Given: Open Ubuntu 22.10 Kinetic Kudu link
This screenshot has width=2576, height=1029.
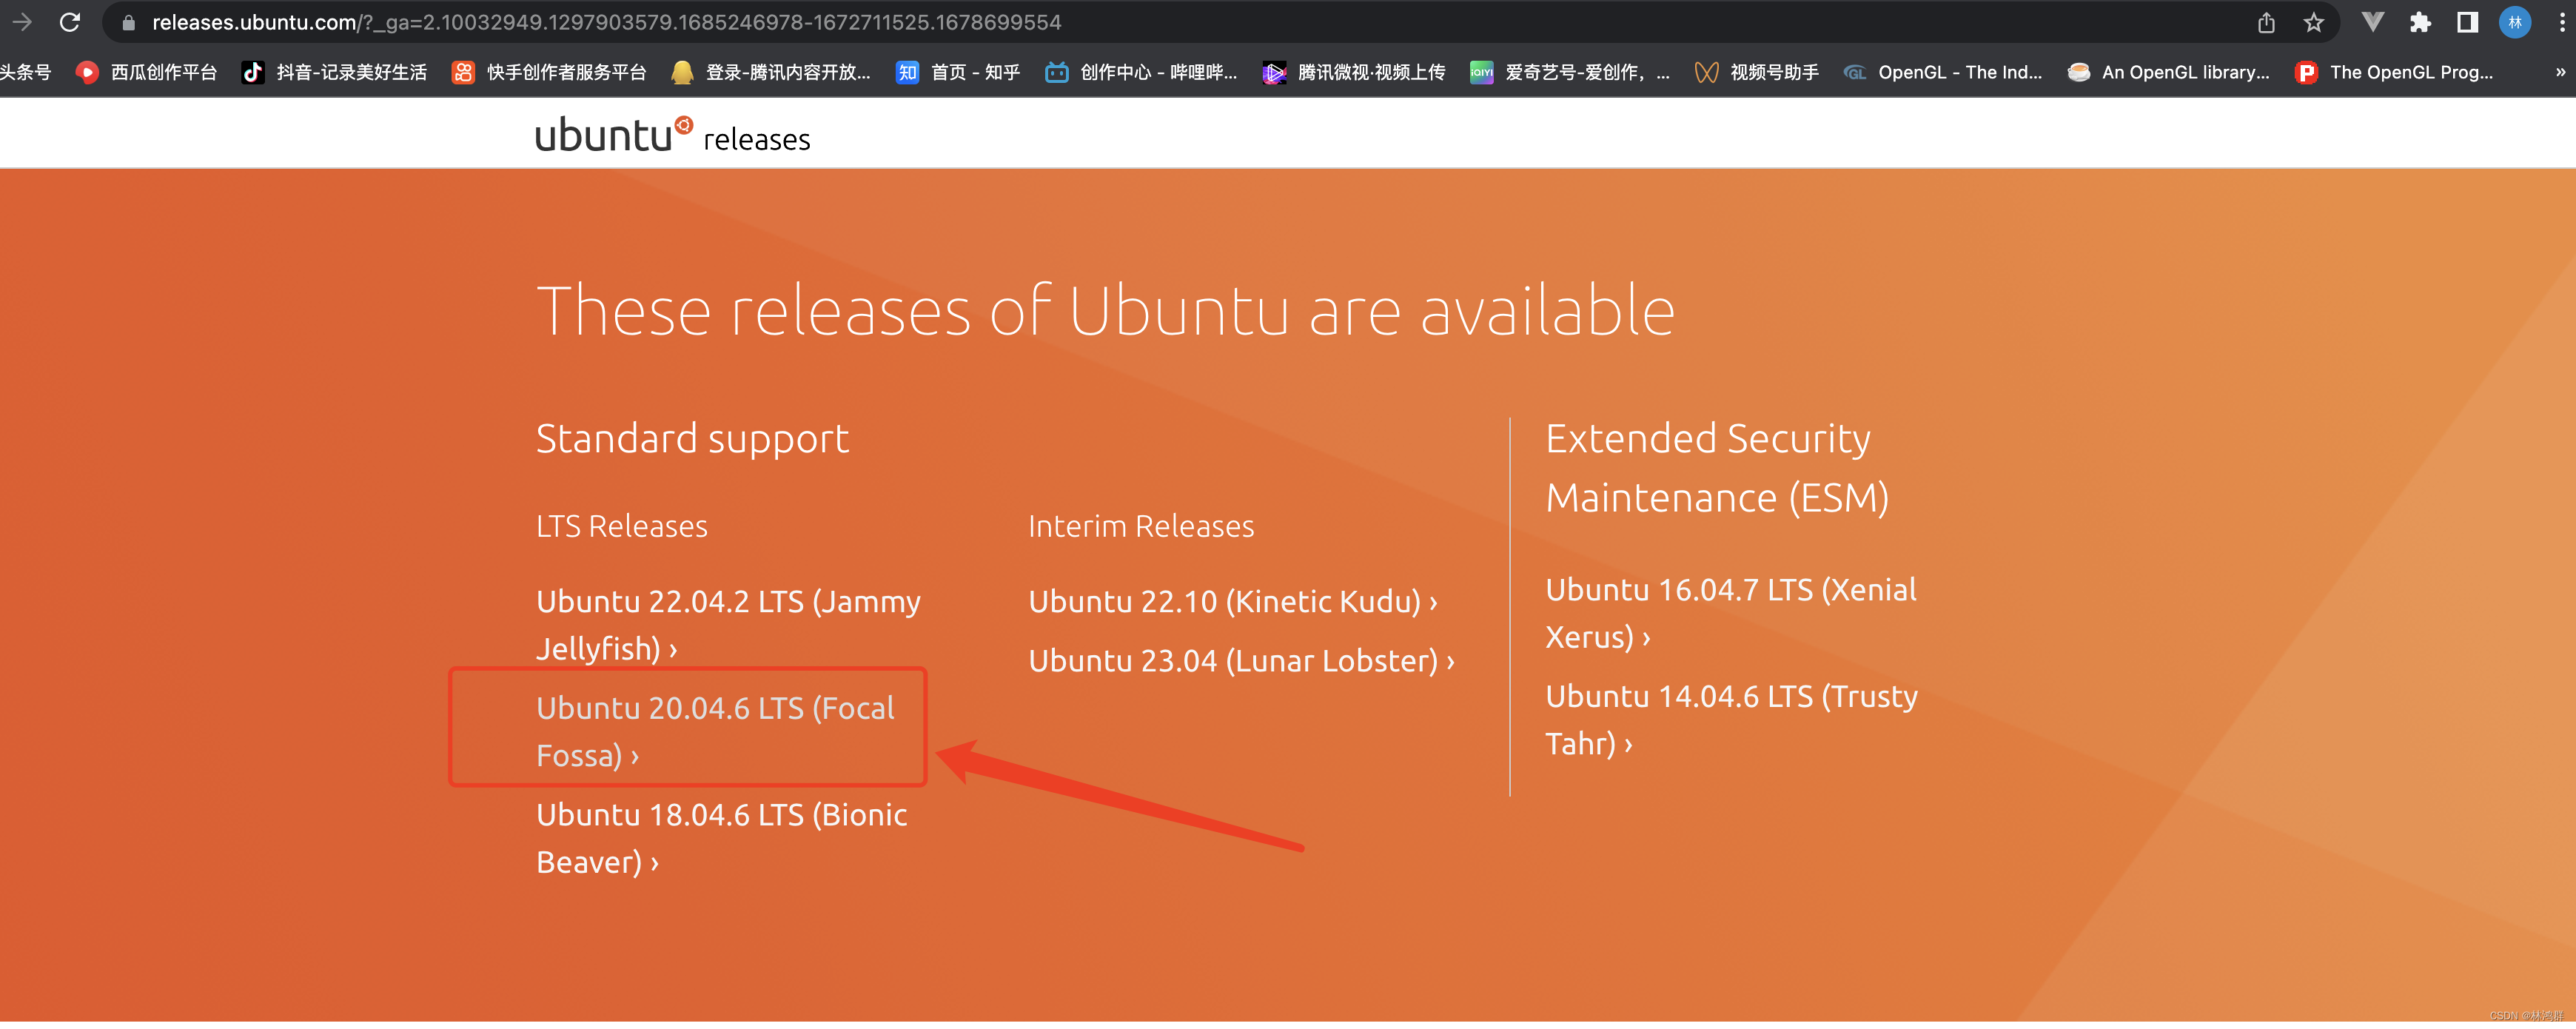Looking at the screenshot, I should pos(1232,602).
